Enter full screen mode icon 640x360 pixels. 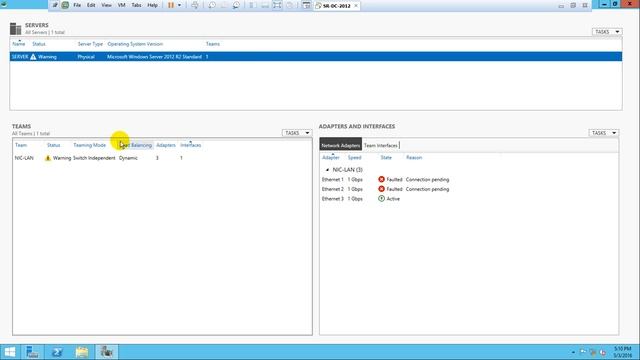277,5
